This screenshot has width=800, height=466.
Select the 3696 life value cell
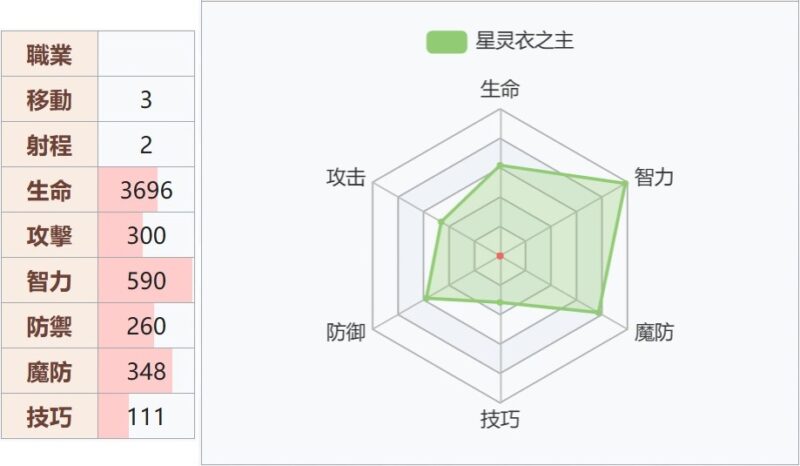tap(146, 190)
